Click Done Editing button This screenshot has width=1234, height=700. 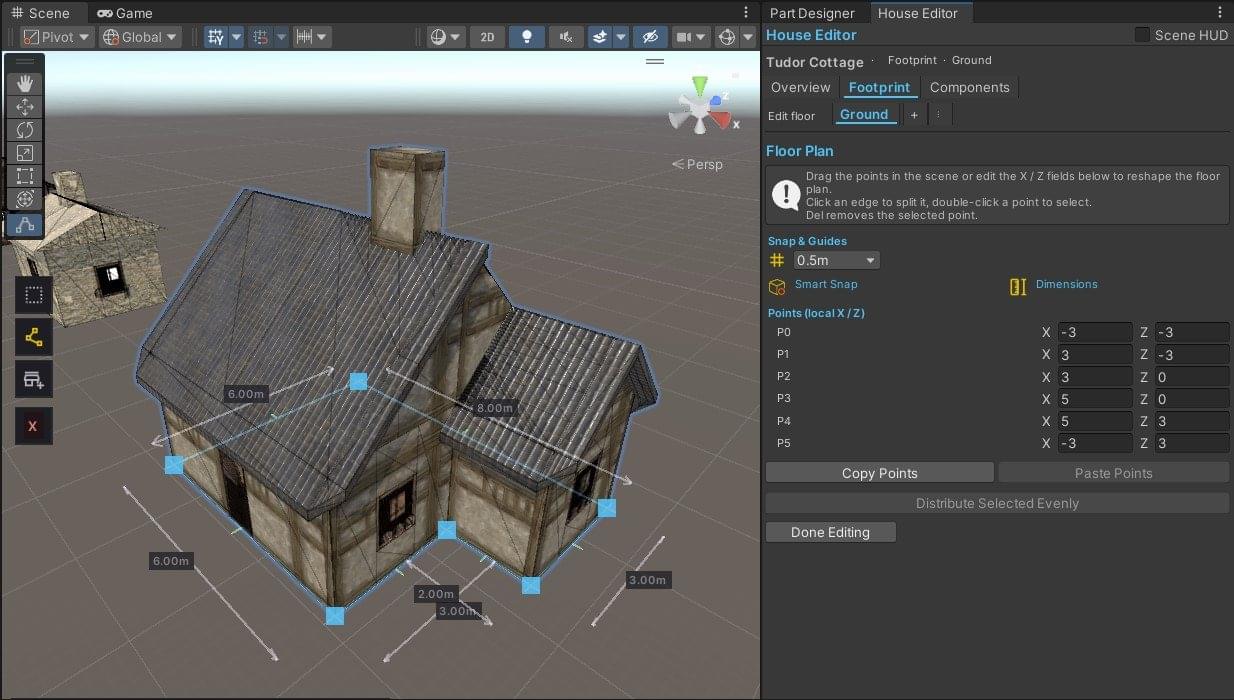830,532
